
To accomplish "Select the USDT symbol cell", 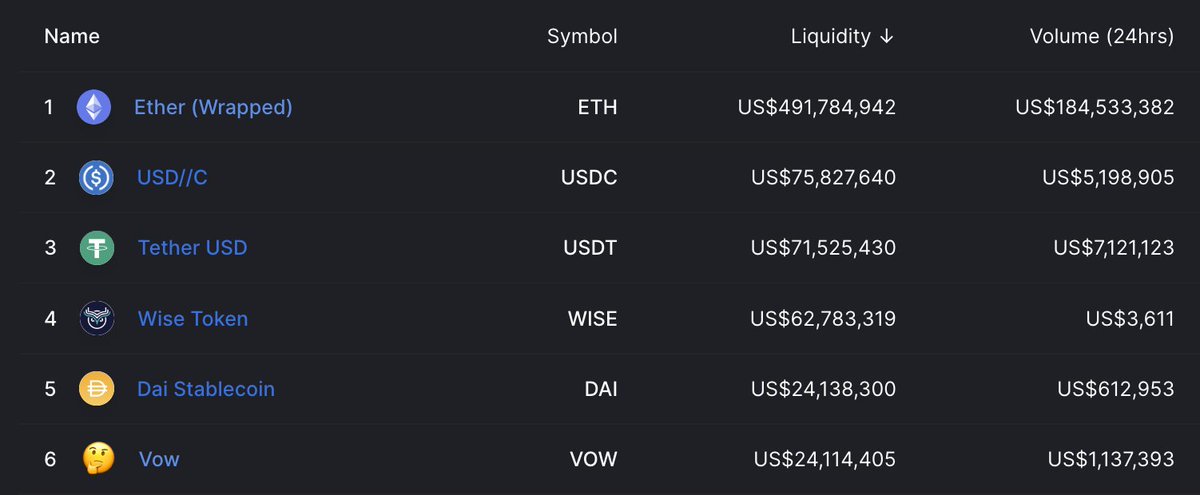I will tap(590, 248).
